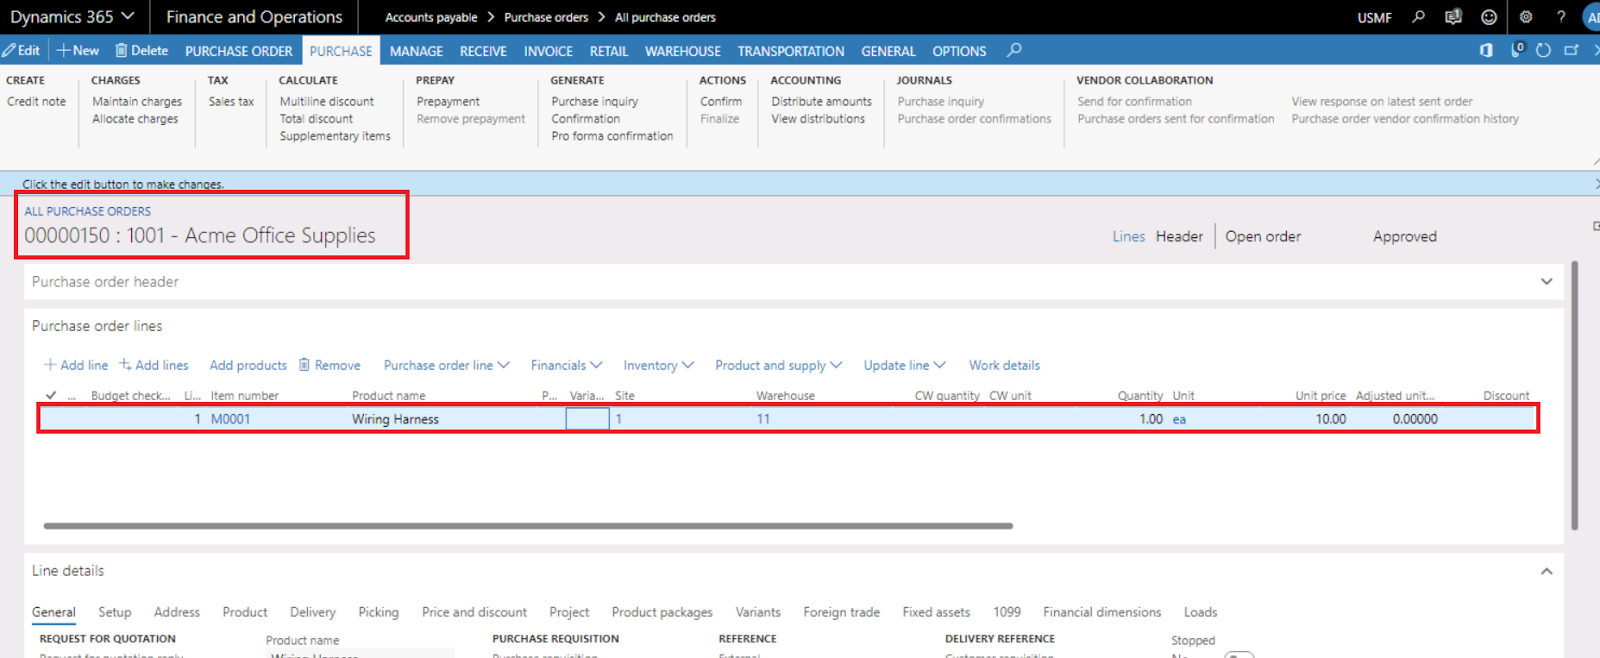Open the page in a new window

1571,50
